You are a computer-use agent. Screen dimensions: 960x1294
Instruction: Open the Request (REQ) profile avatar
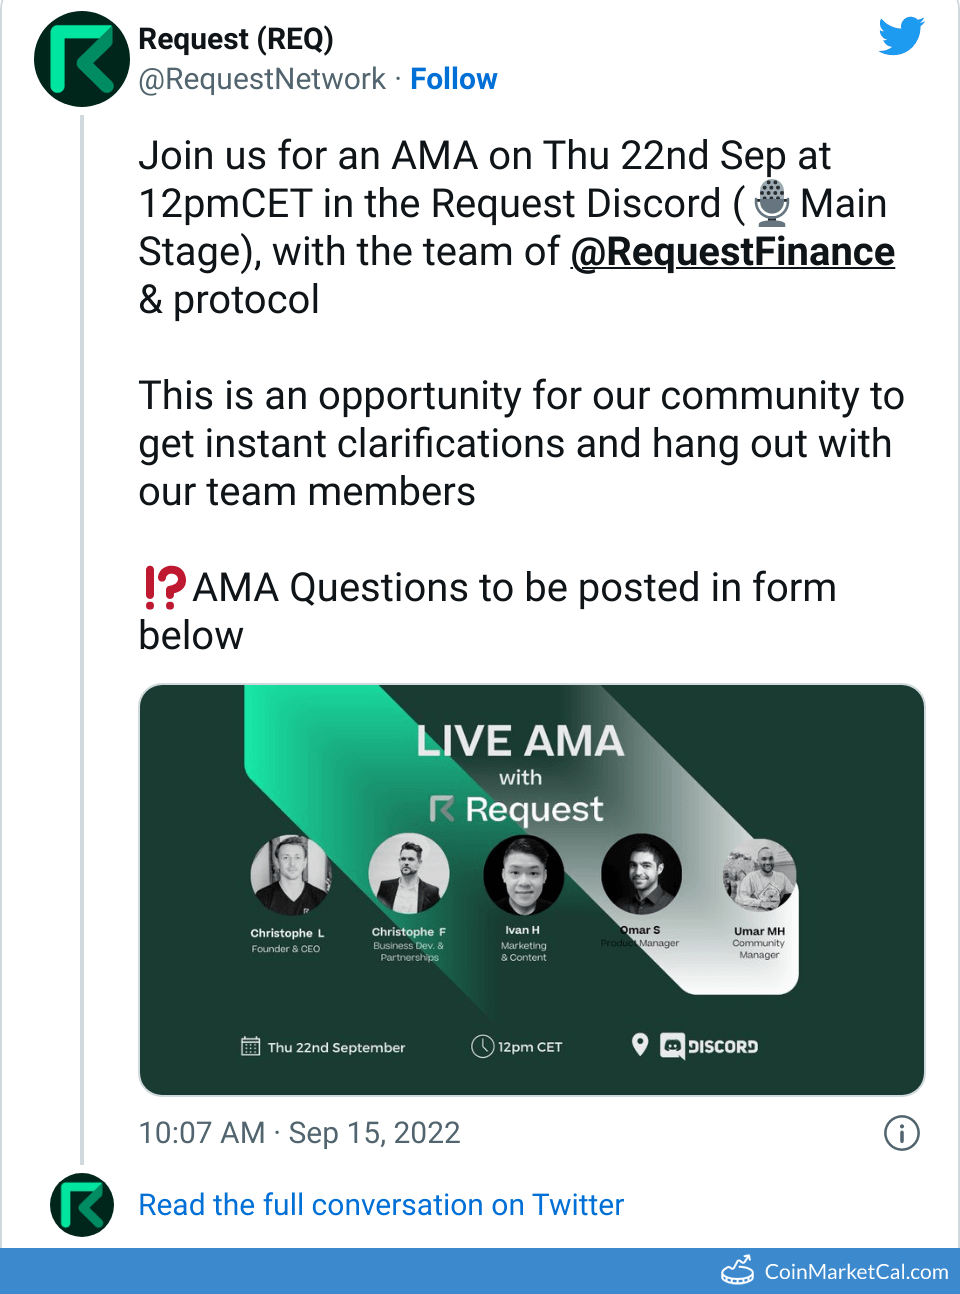pyautogui.click(x=82, y=59)
